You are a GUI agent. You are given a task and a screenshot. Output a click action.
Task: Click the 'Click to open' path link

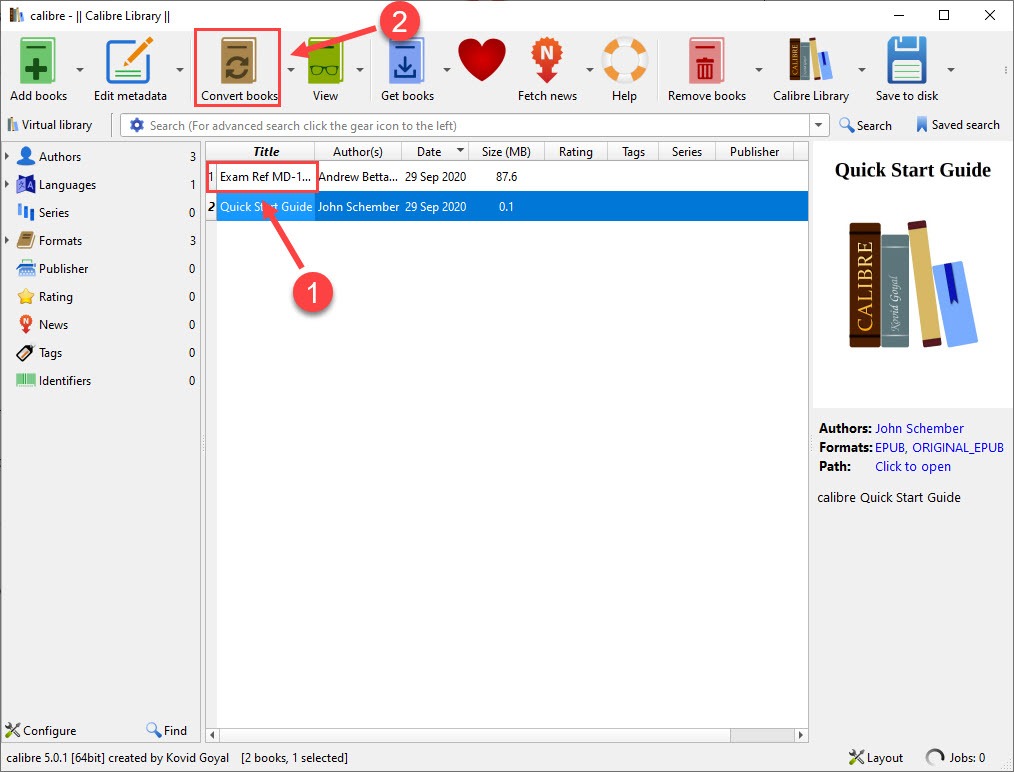pos(912,466)
